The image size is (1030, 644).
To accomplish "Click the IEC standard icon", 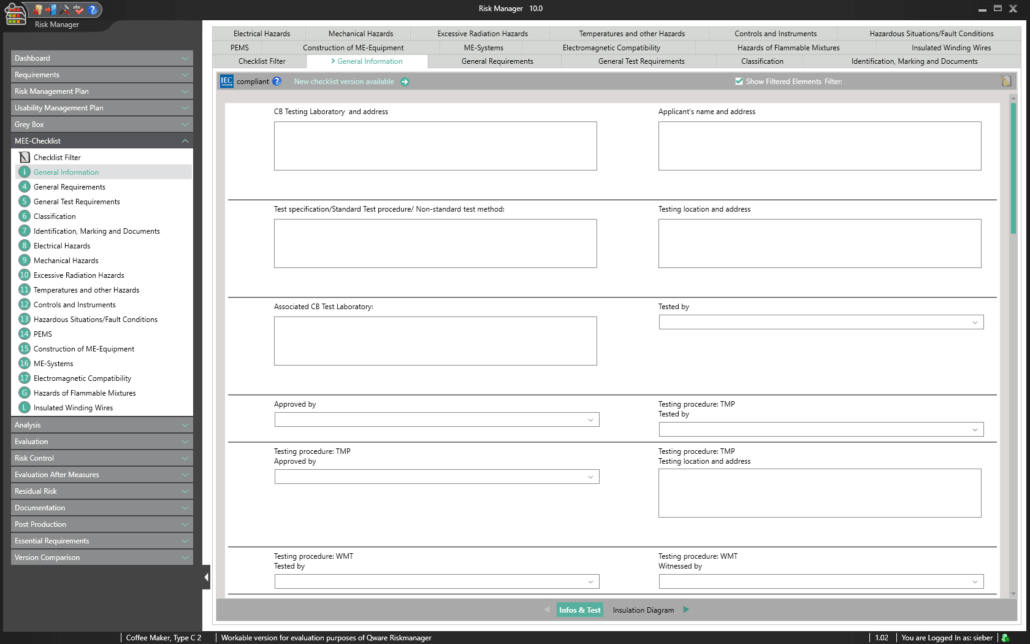I will click(227, 81).
